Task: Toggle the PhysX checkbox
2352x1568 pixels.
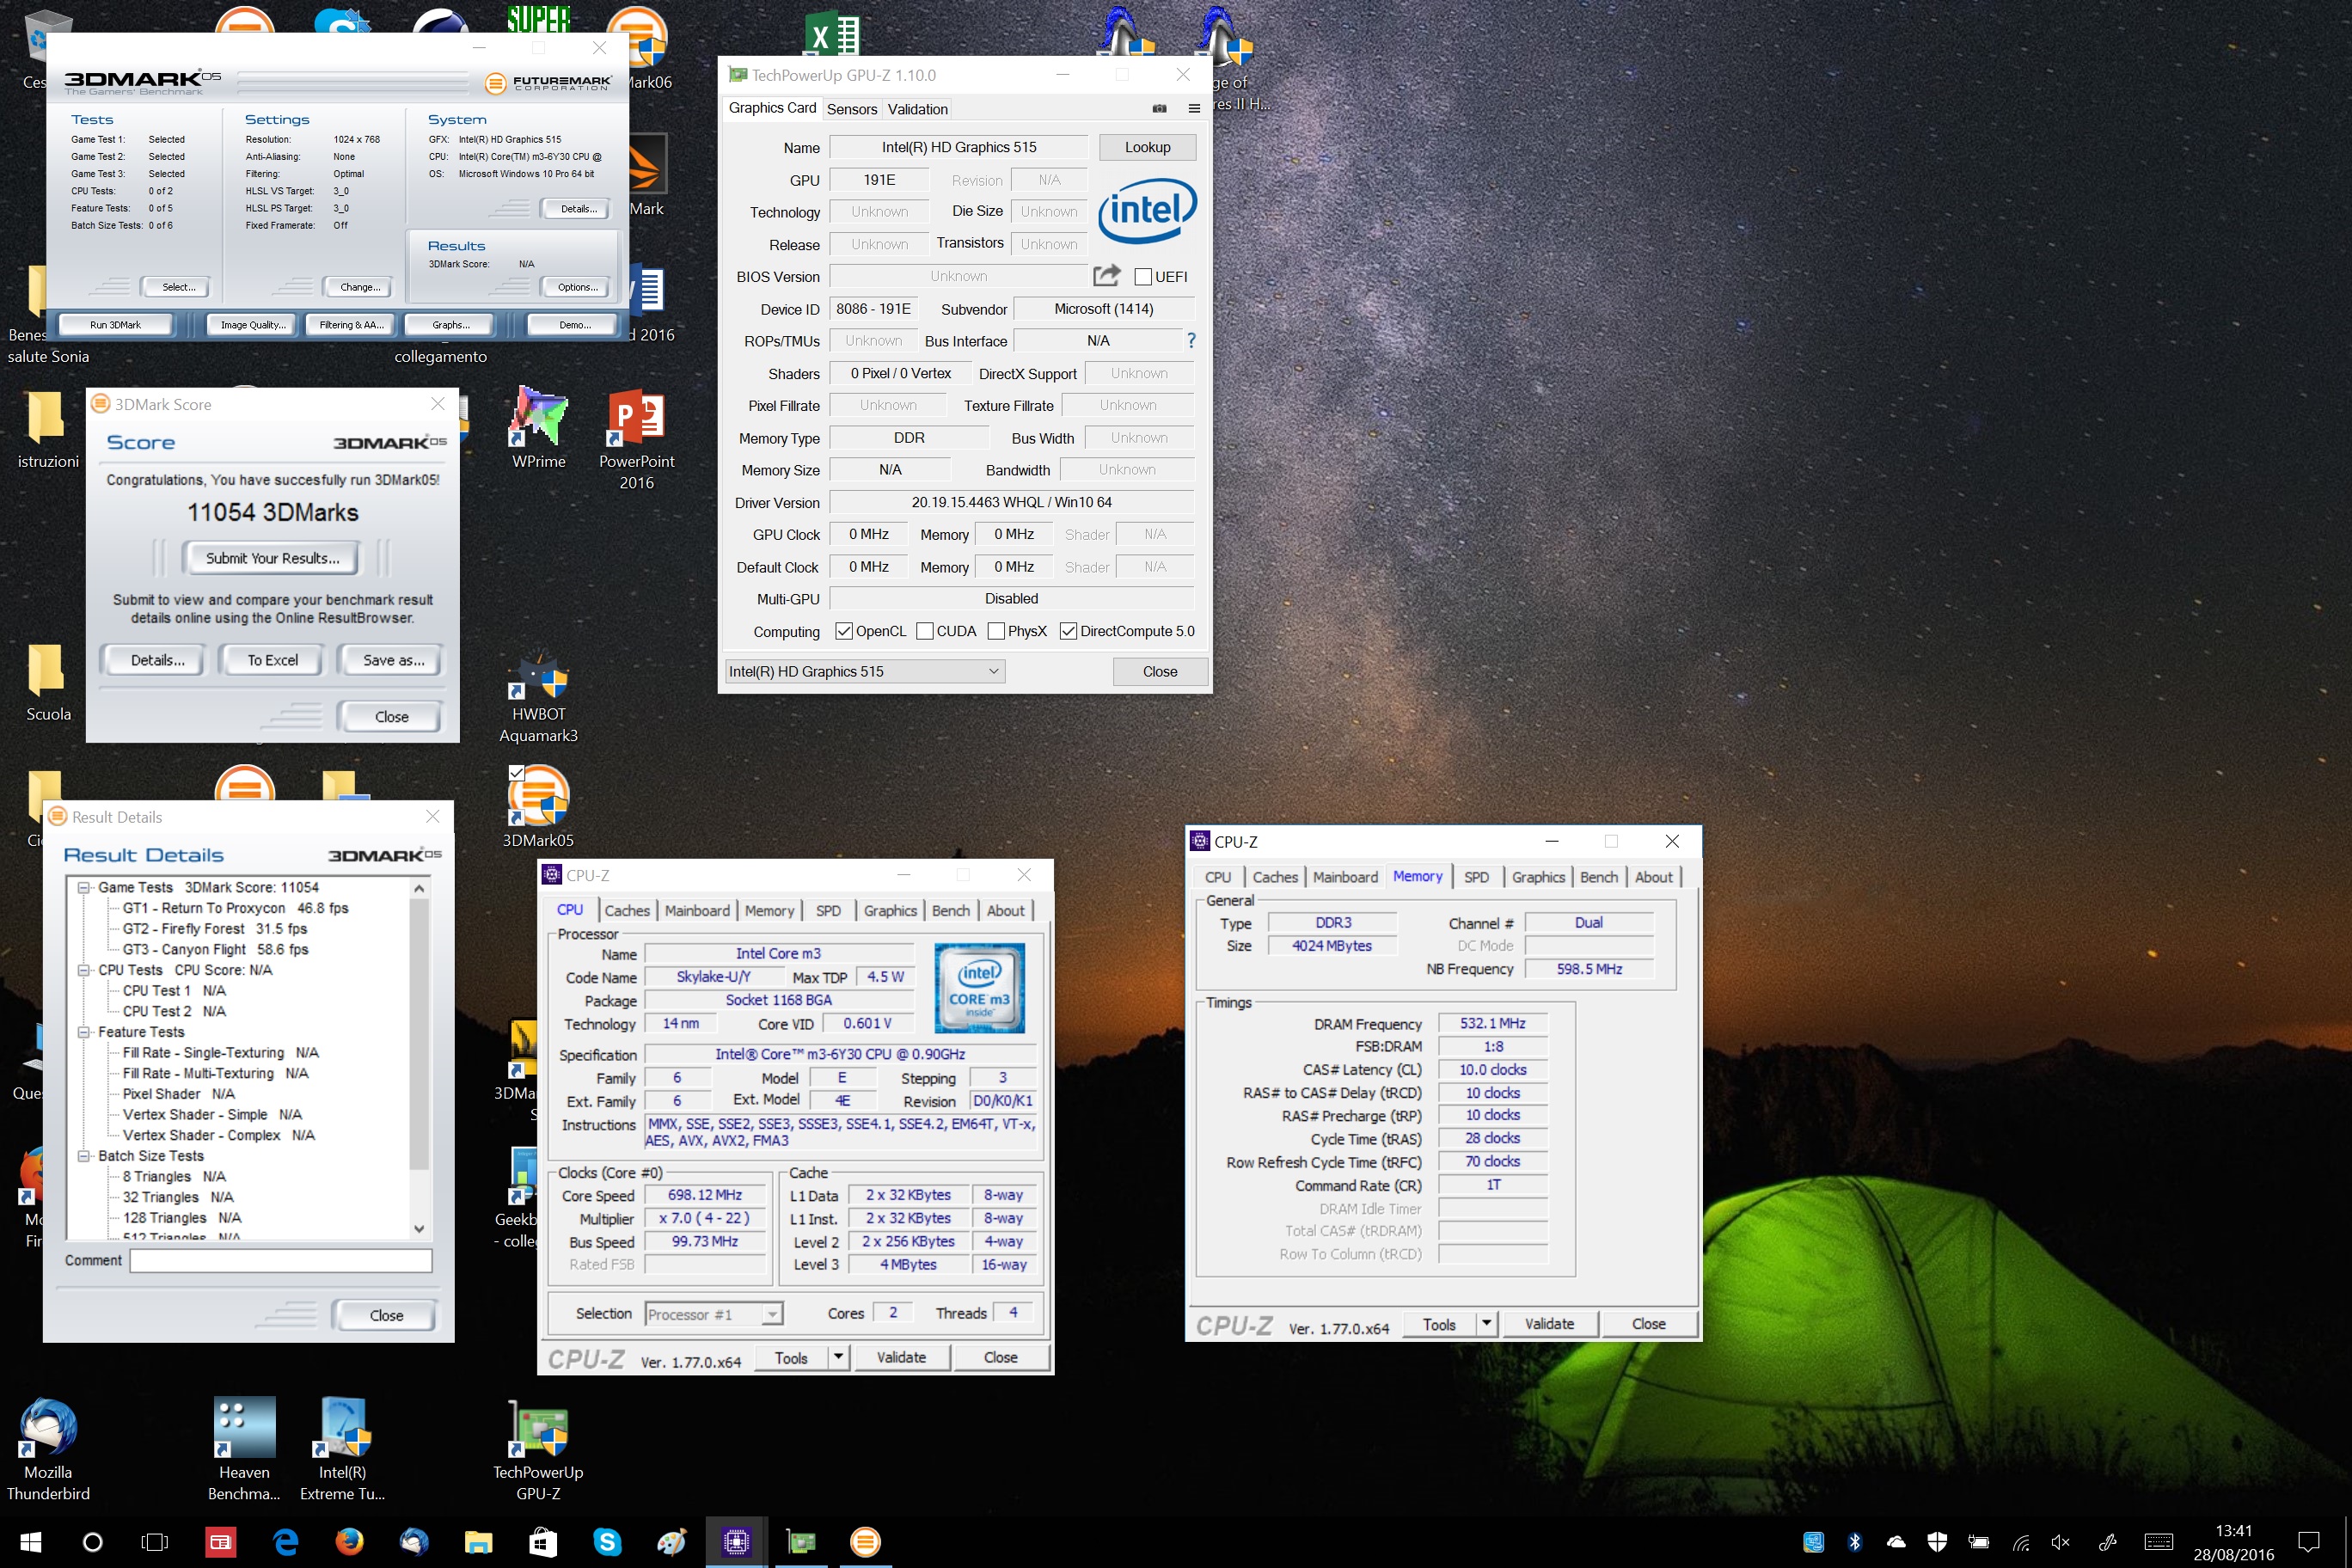Action: (996, 631)
